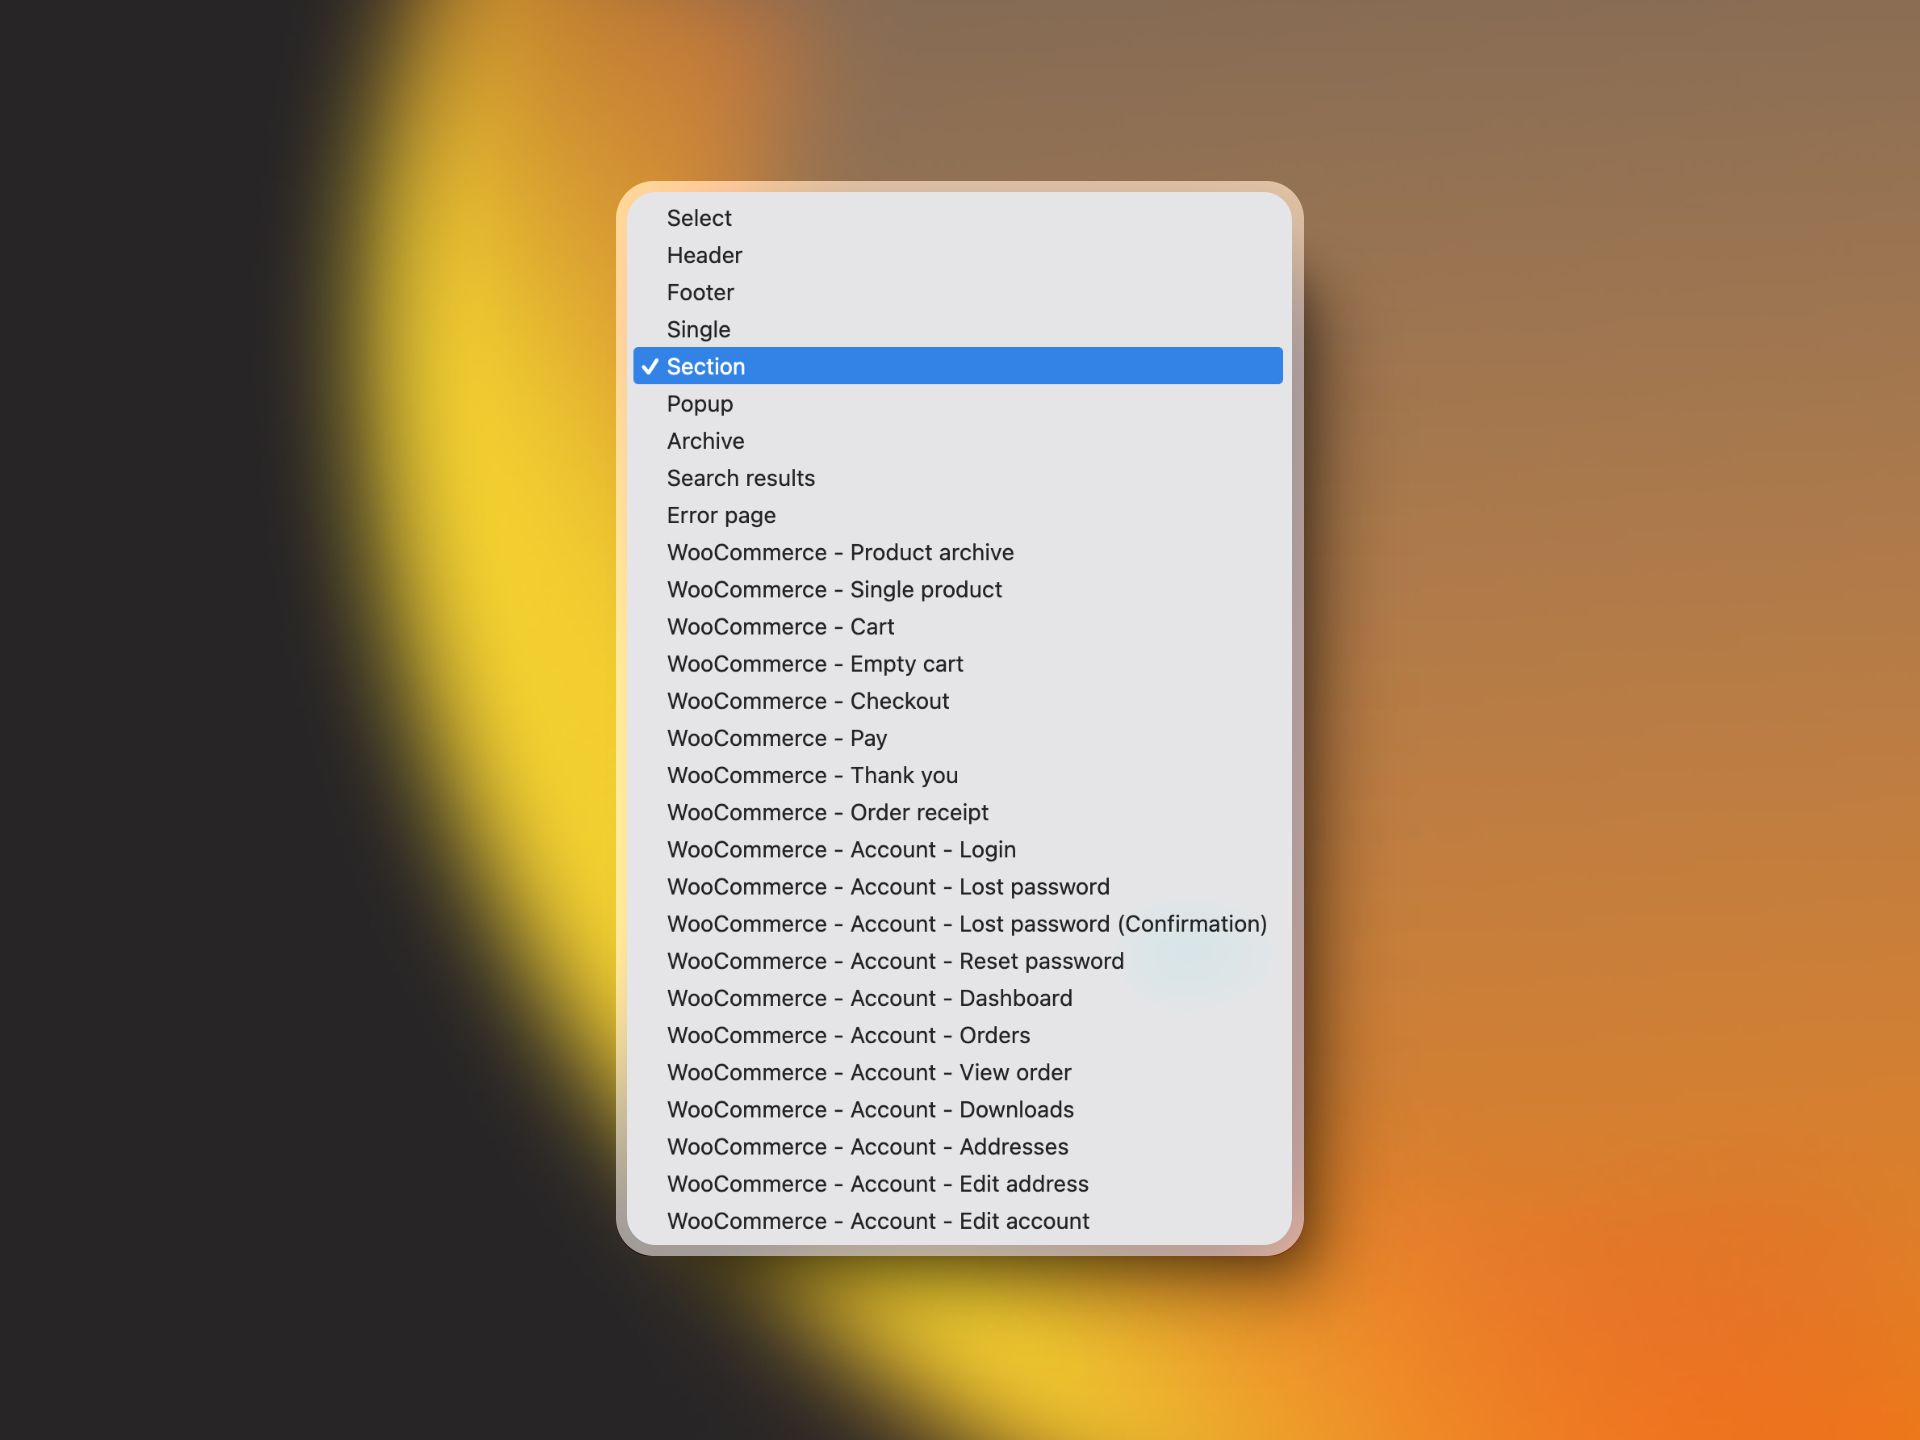
Task: Select WooCommerce - Thank you
Action: click(x=958, y=775)
